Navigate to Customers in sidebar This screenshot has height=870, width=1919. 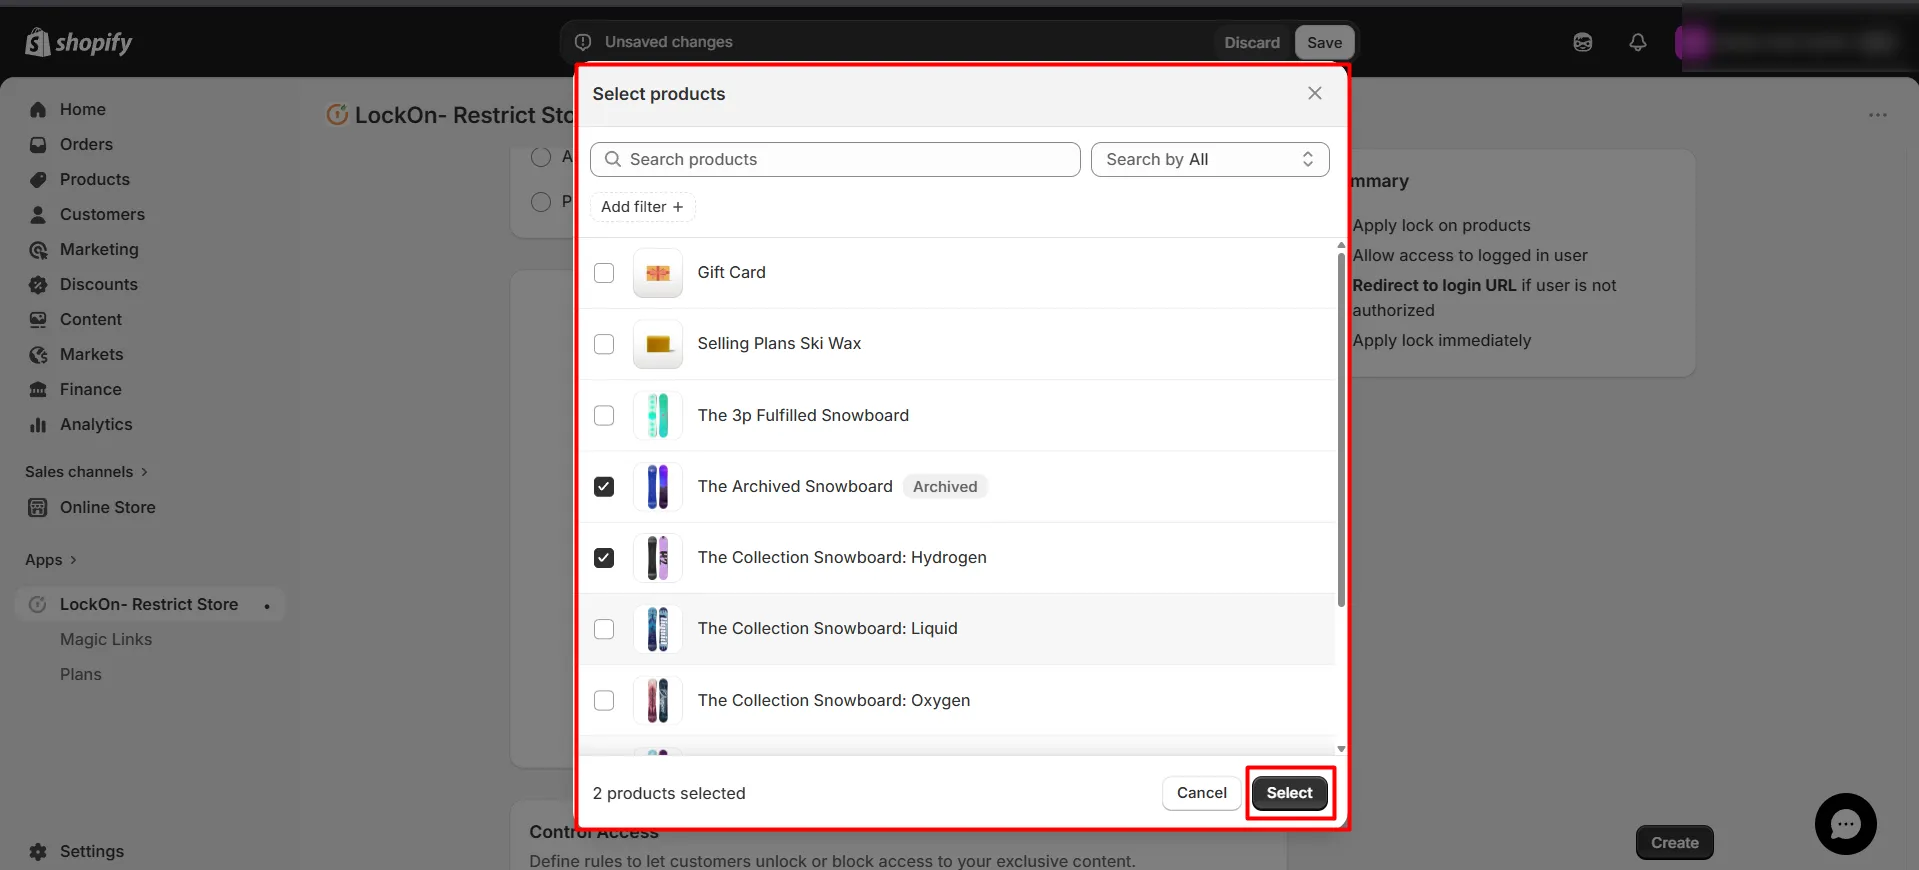(x=102, y=215)
